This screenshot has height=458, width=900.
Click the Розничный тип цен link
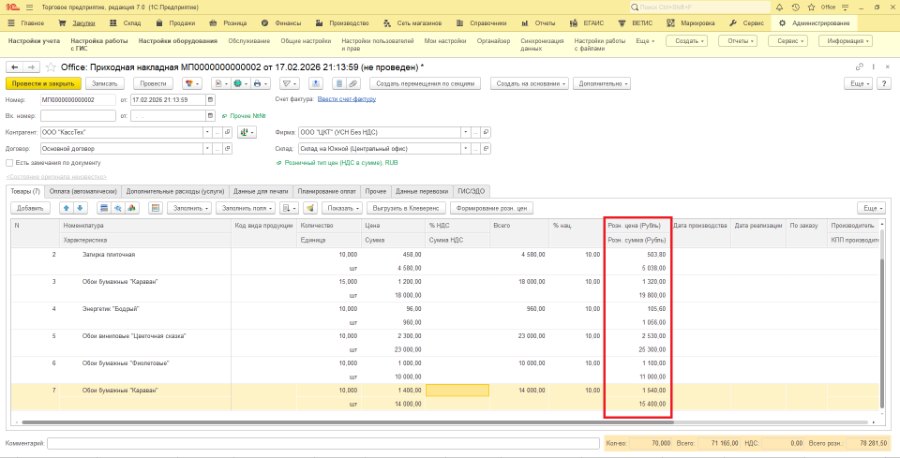[341, 163]
